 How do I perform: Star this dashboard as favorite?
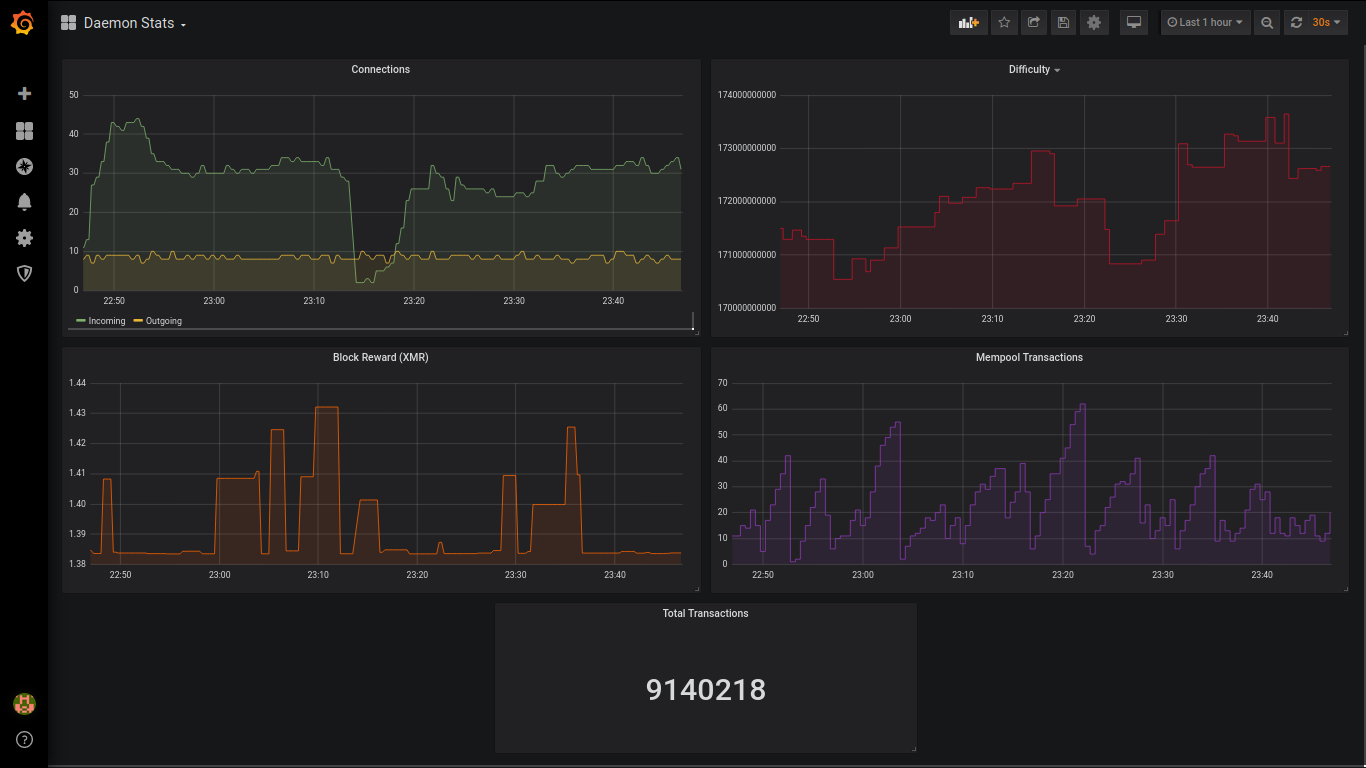[x=1004, y=22]
